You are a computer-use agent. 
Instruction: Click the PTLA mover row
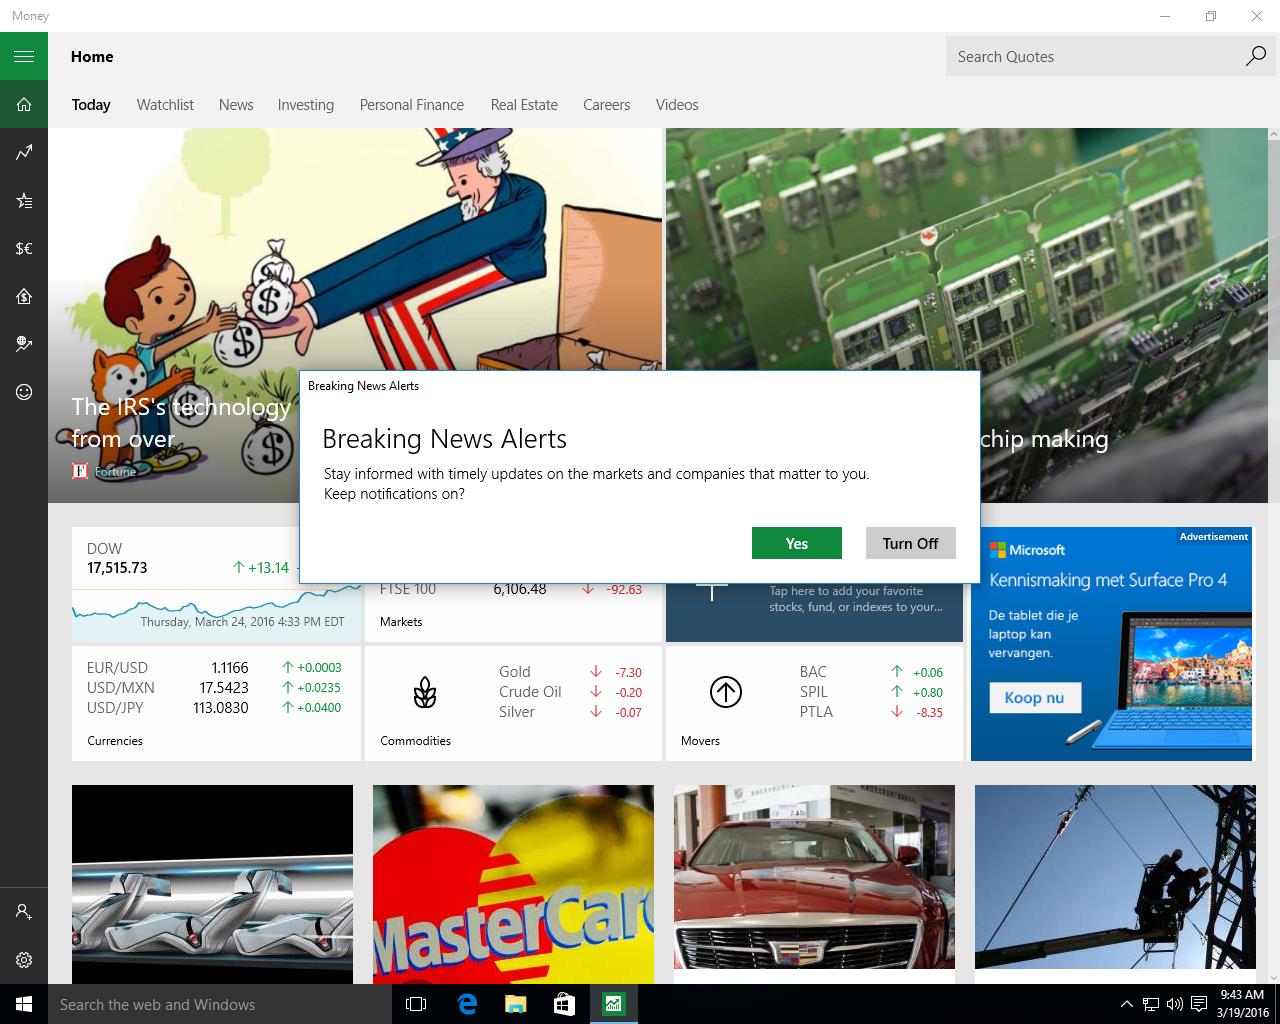871,712
